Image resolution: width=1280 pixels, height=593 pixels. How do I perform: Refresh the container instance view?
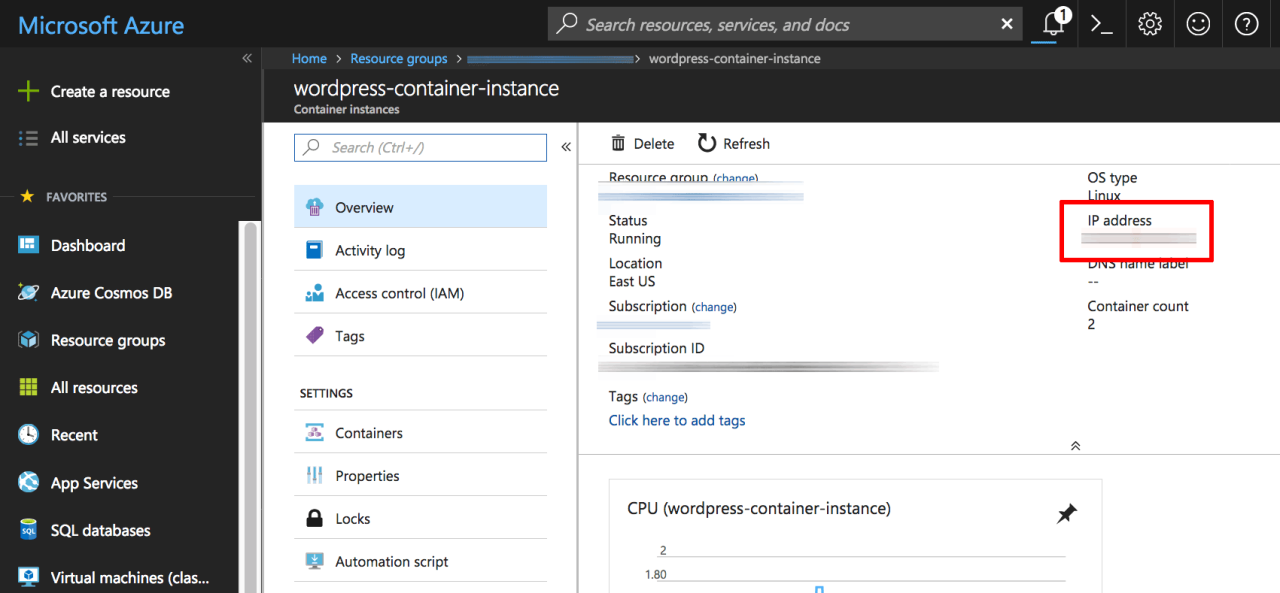tap(733, 144)
